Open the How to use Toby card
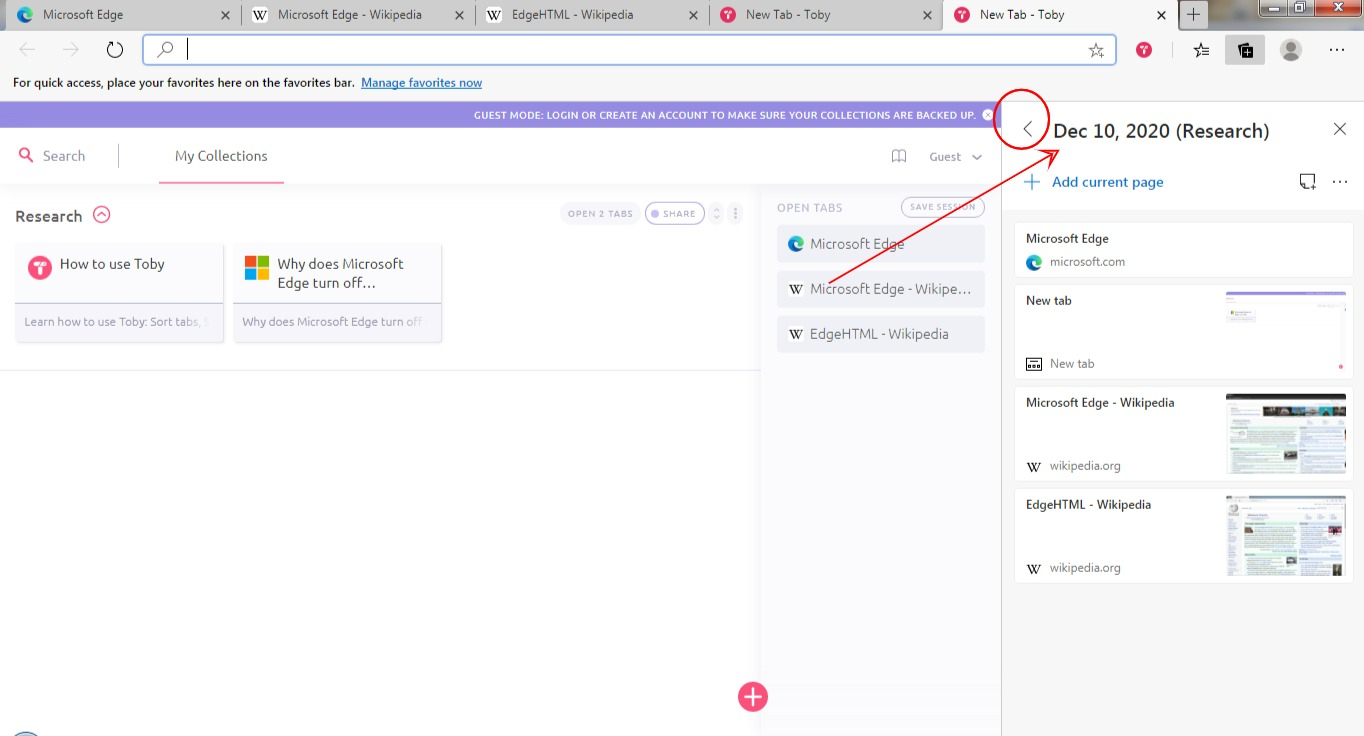The width and height of the screenshot is (1364, 736). (x=119, y=292)
